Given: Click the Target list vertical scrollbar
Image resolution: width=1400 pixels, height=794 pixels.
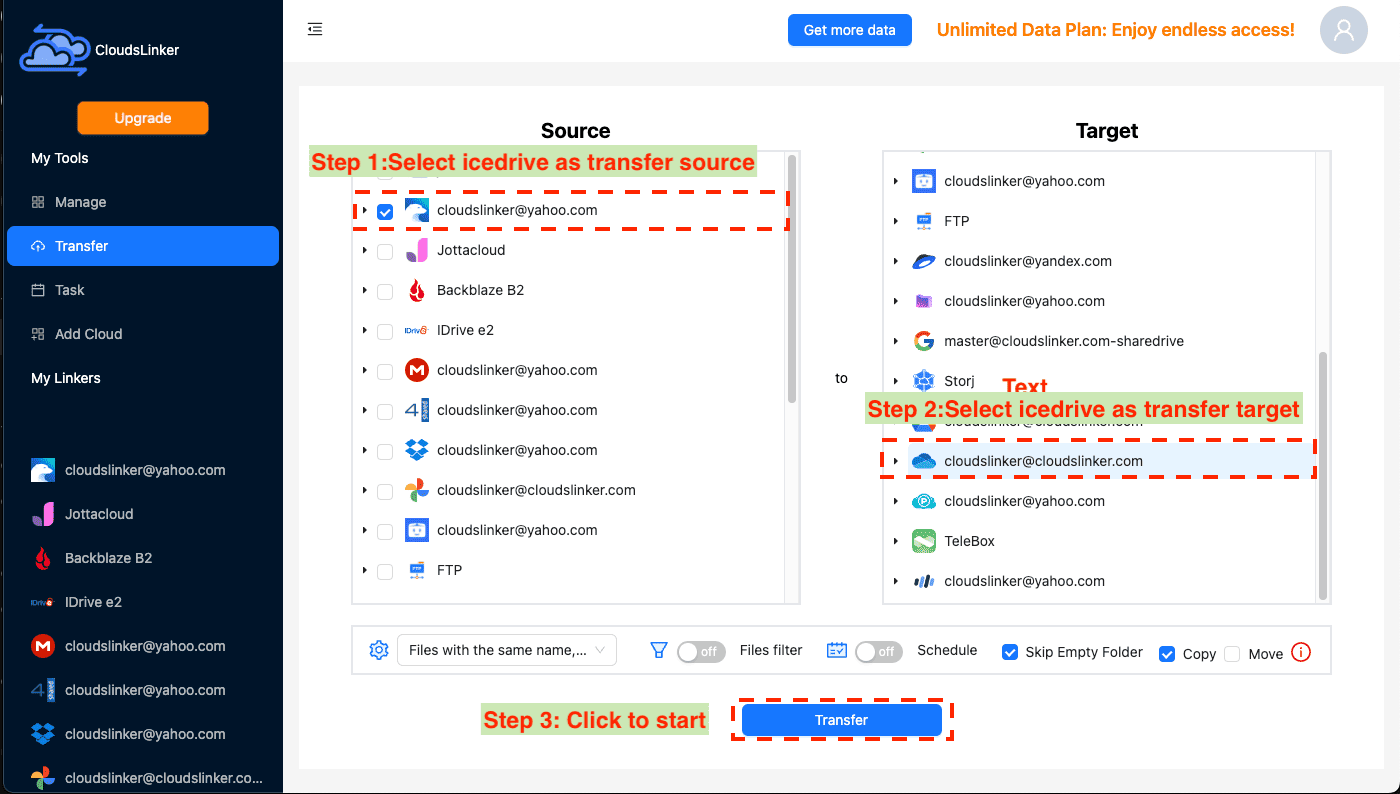Looking at the screenshot, I should (x=1323, y=475).
